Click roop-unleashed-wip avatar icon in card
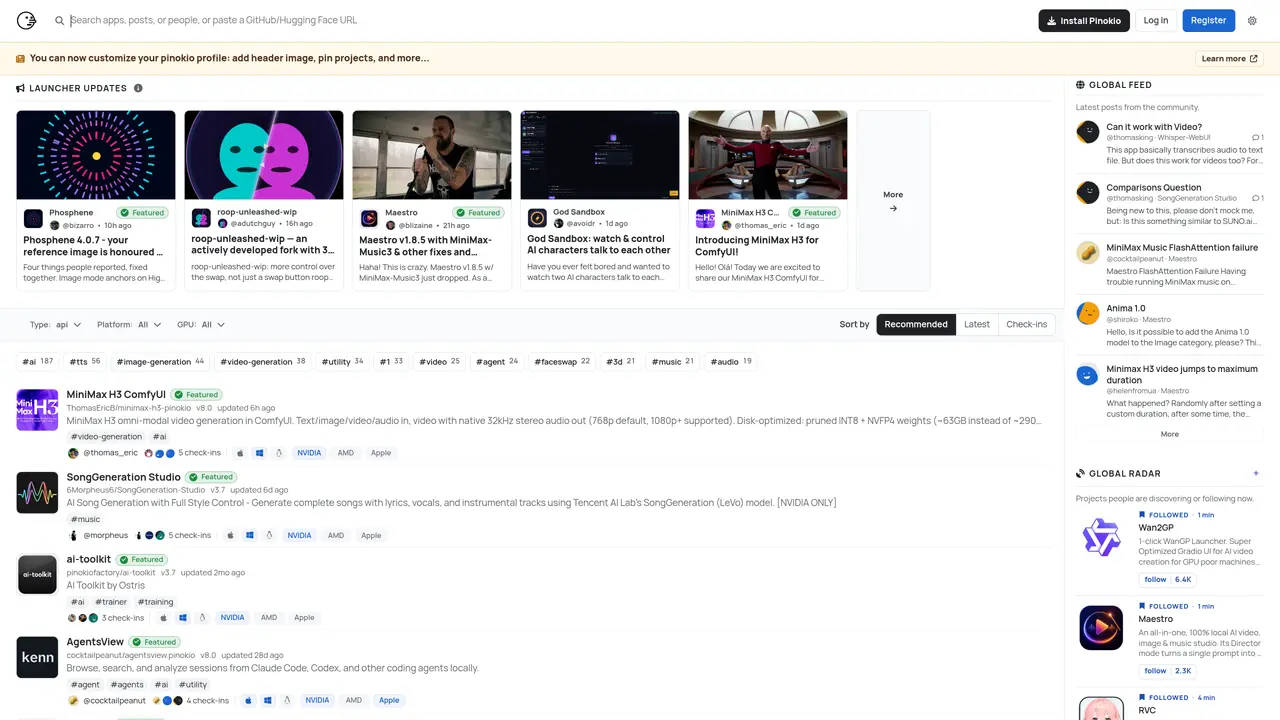This screenshot has height=720, width=1280. coord(201,218)
